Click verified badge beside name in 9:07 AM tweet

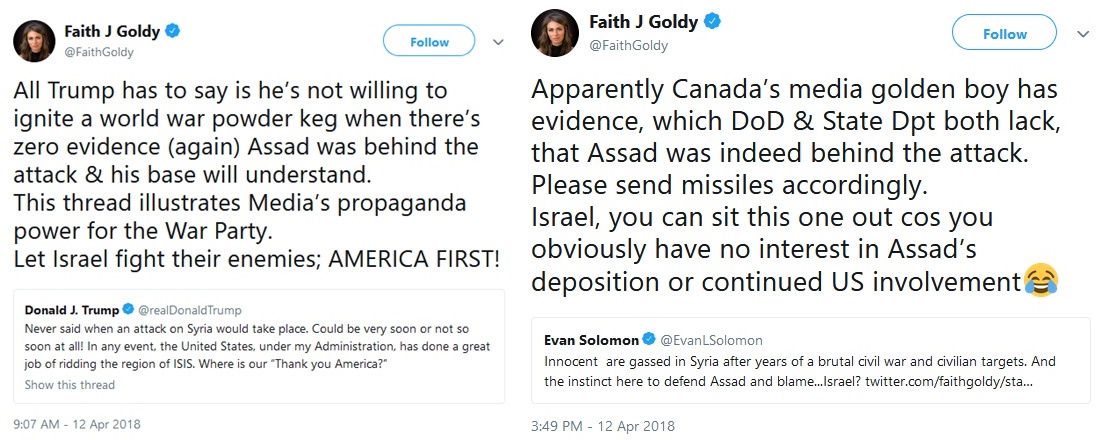(x=173, y=30)
